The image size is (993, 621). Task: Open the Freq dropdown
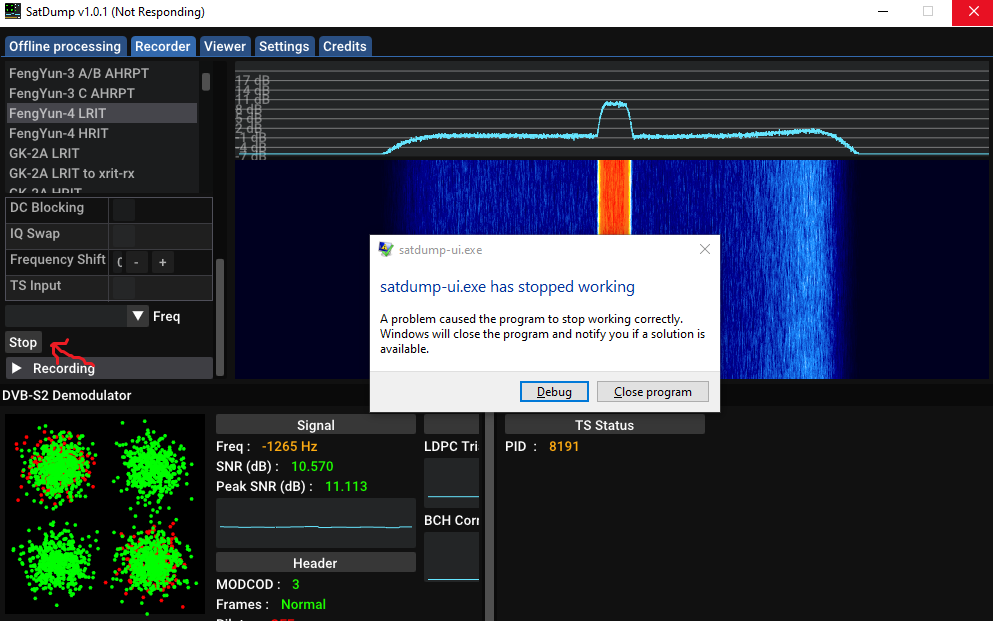136,316
